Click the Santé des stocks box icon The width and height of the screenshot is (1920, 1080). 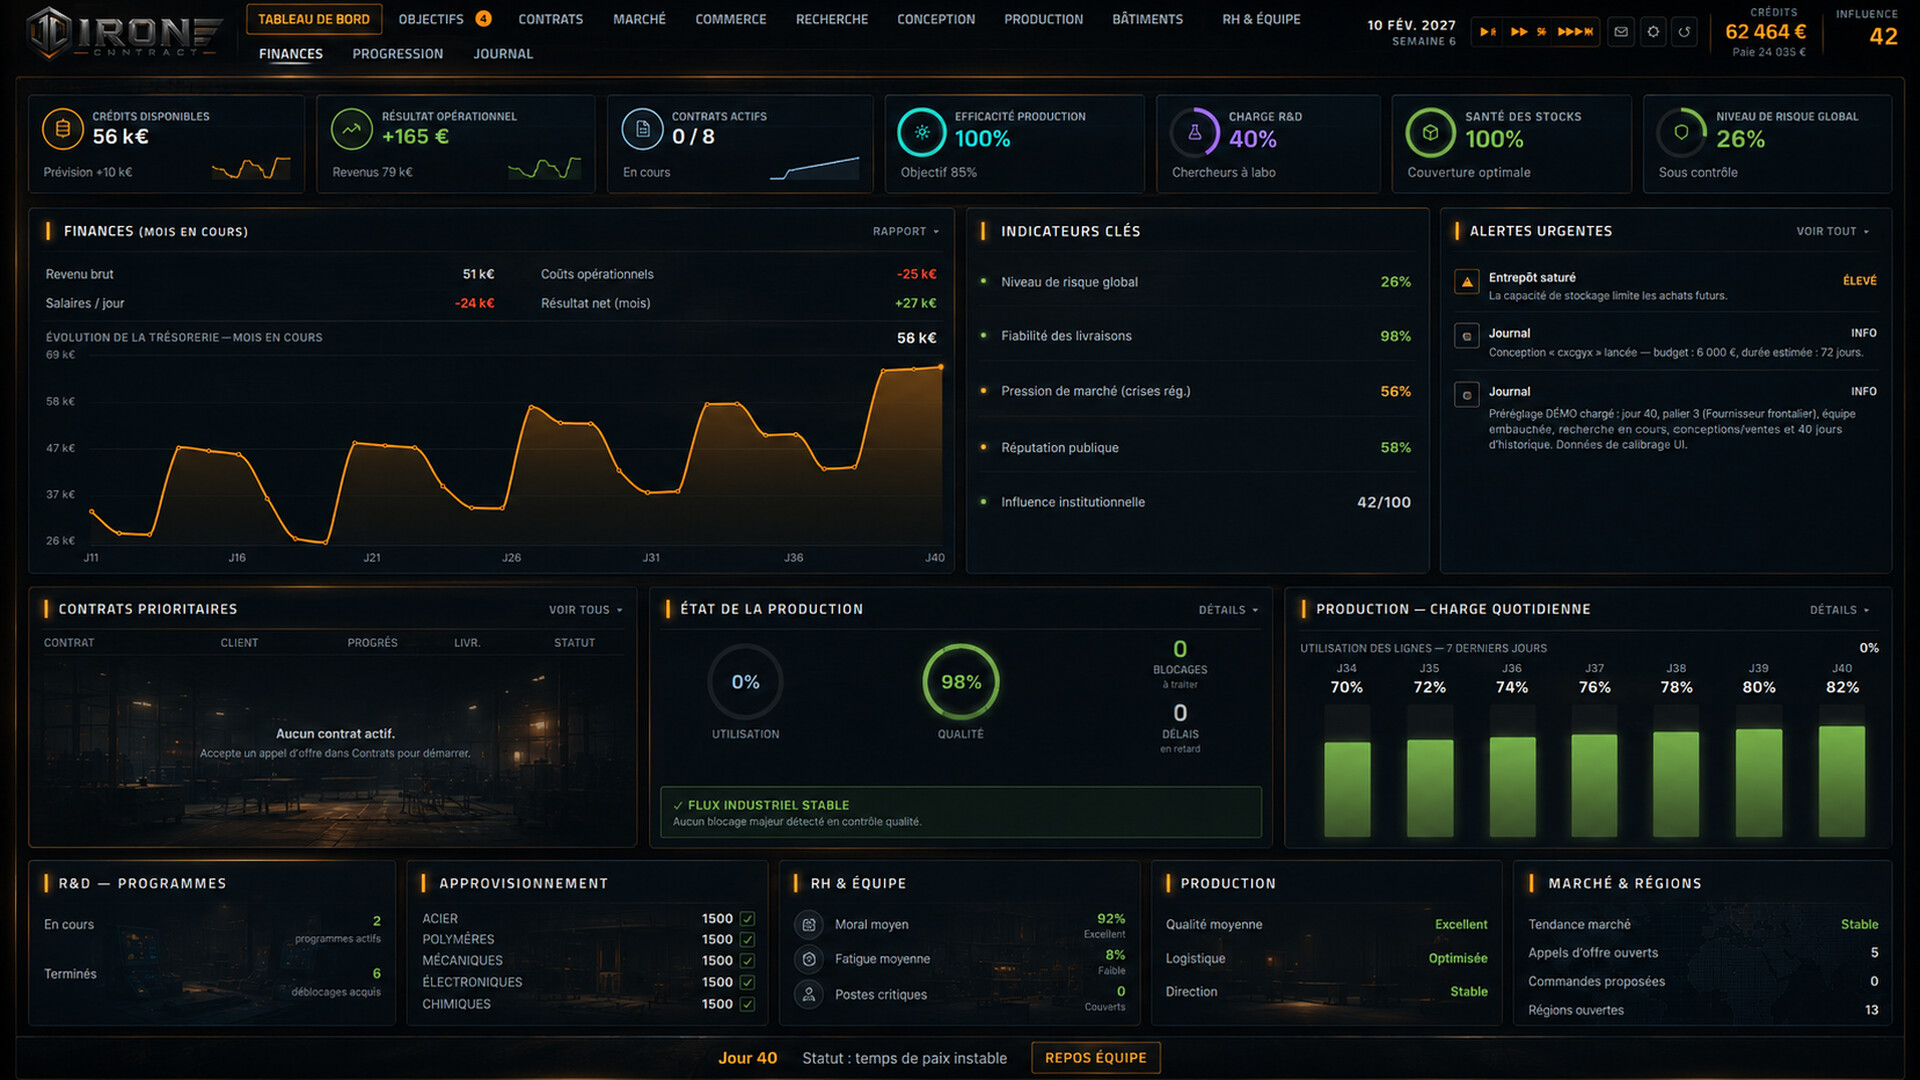point(1430,132)
